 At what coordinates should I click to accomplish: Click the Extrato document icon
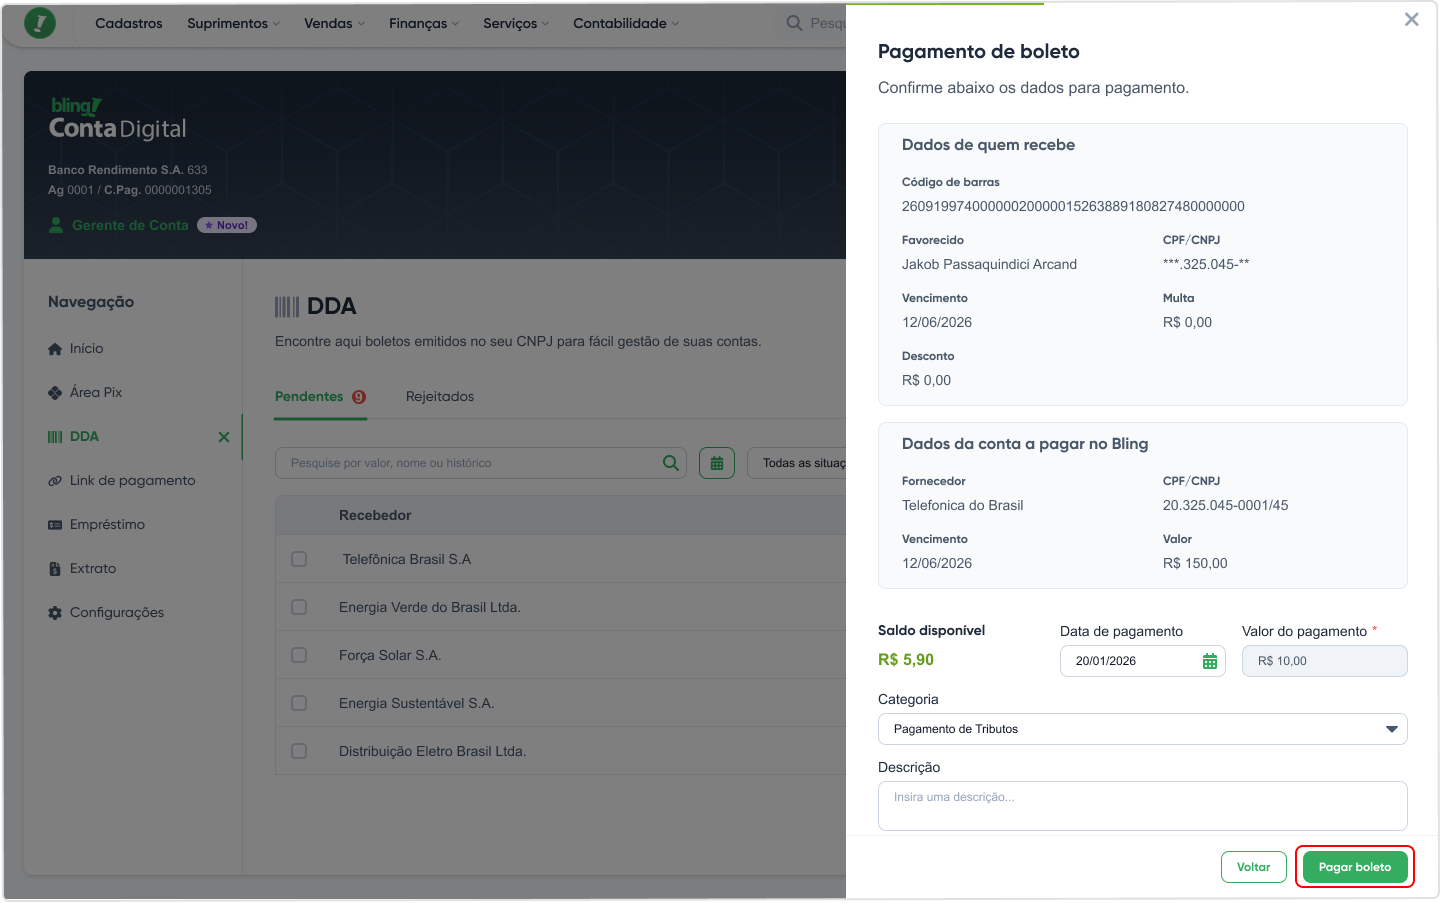coord(55,569)
